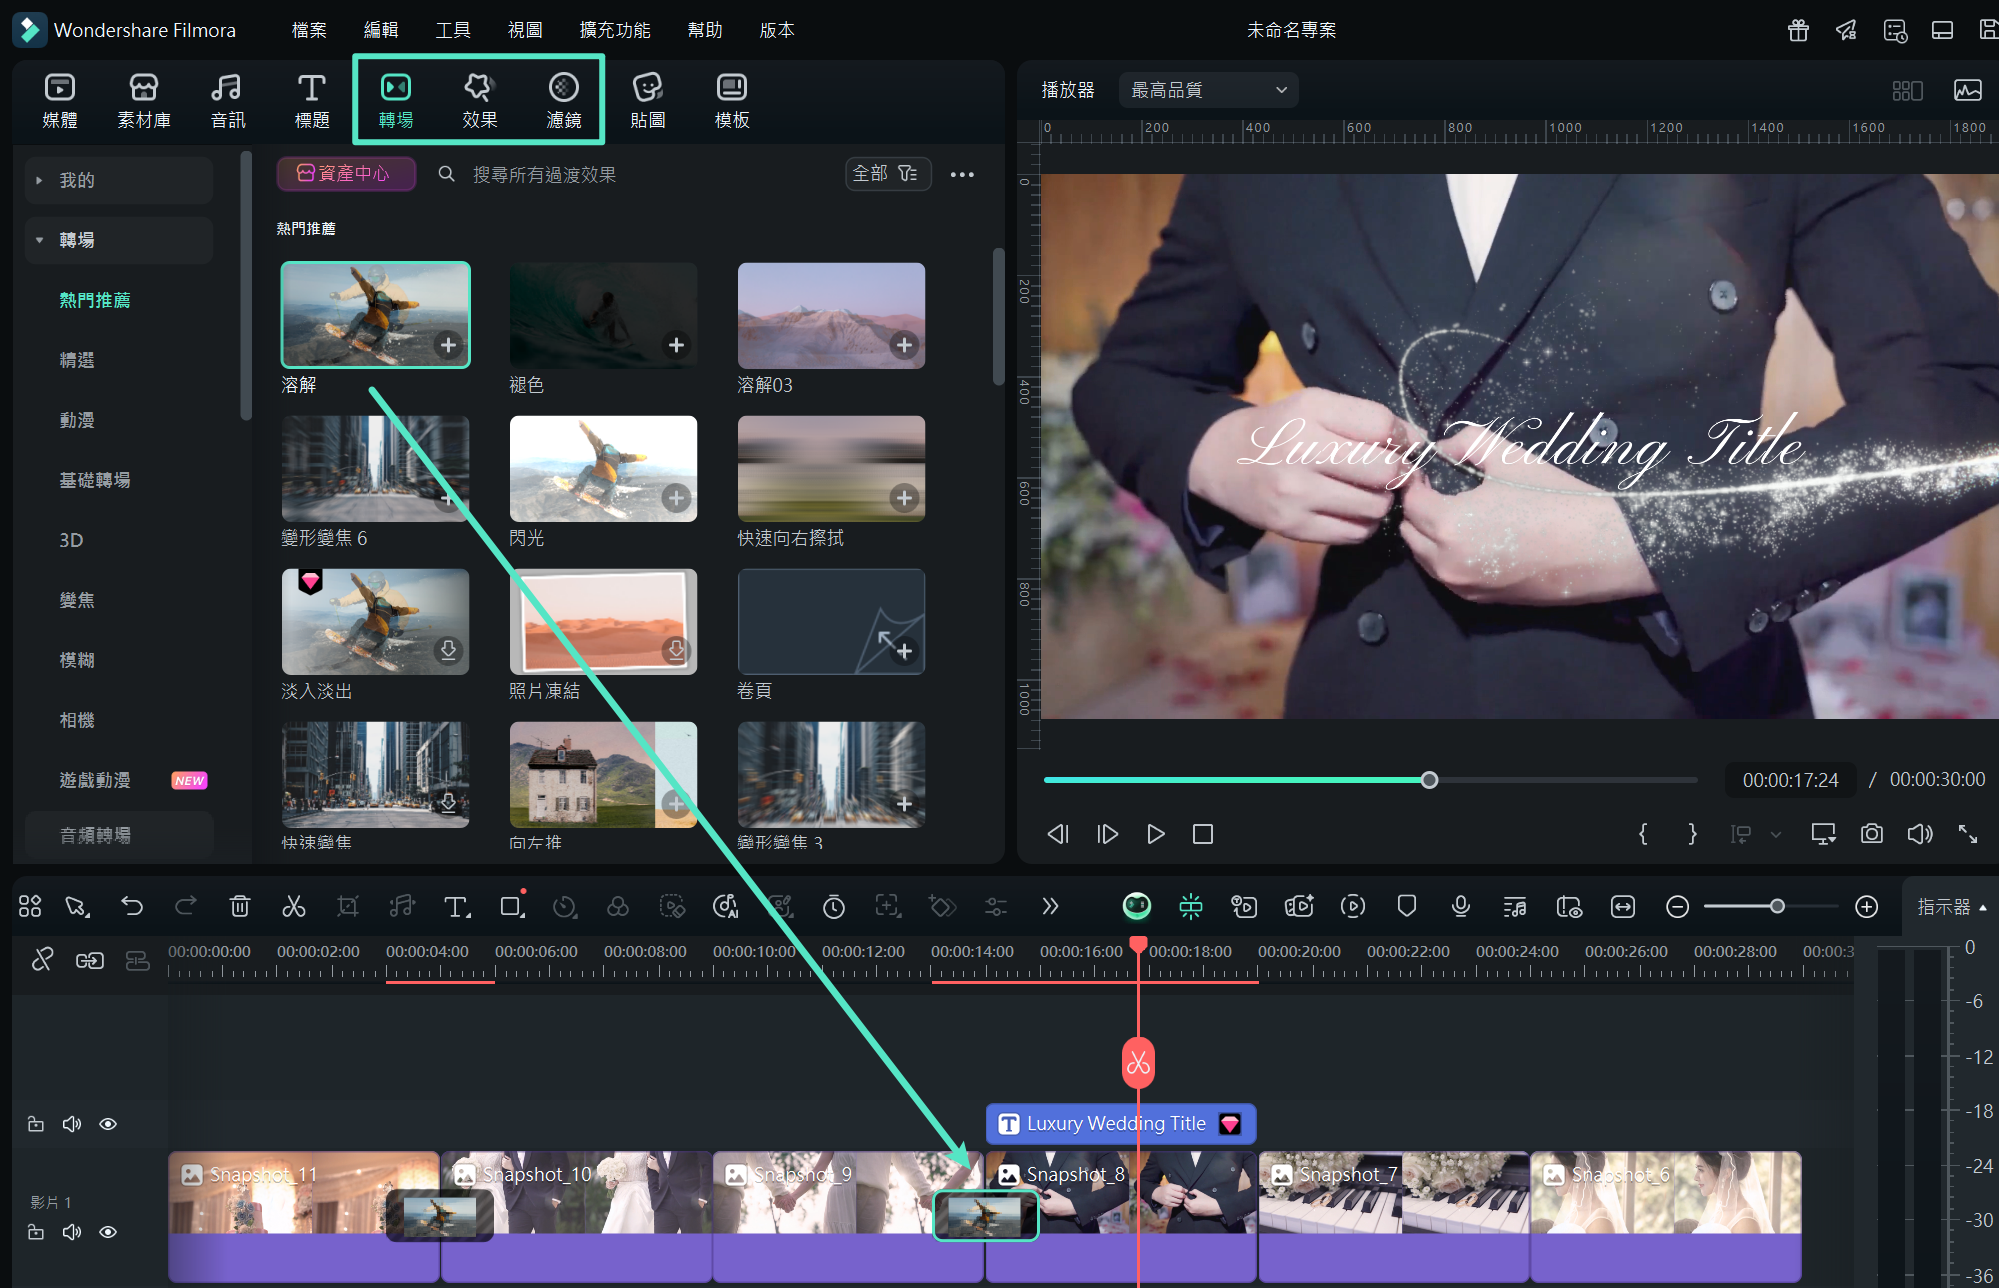Image resolution: width=1999 pixels, height=1288 pixels.
Task: Click the timeline zoom slider handle
Action: (1777, 906)
